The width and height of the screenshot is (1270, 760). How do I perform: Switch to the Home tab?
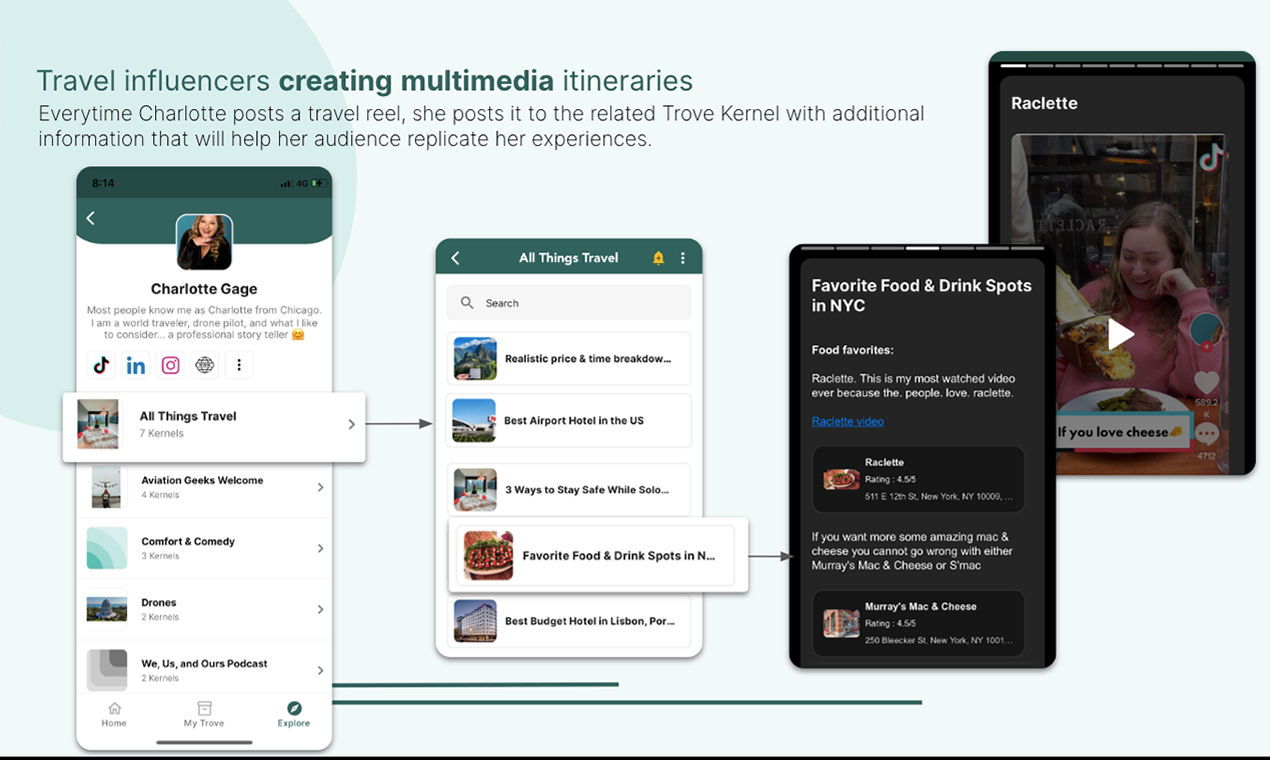click(x=114, y=714)
